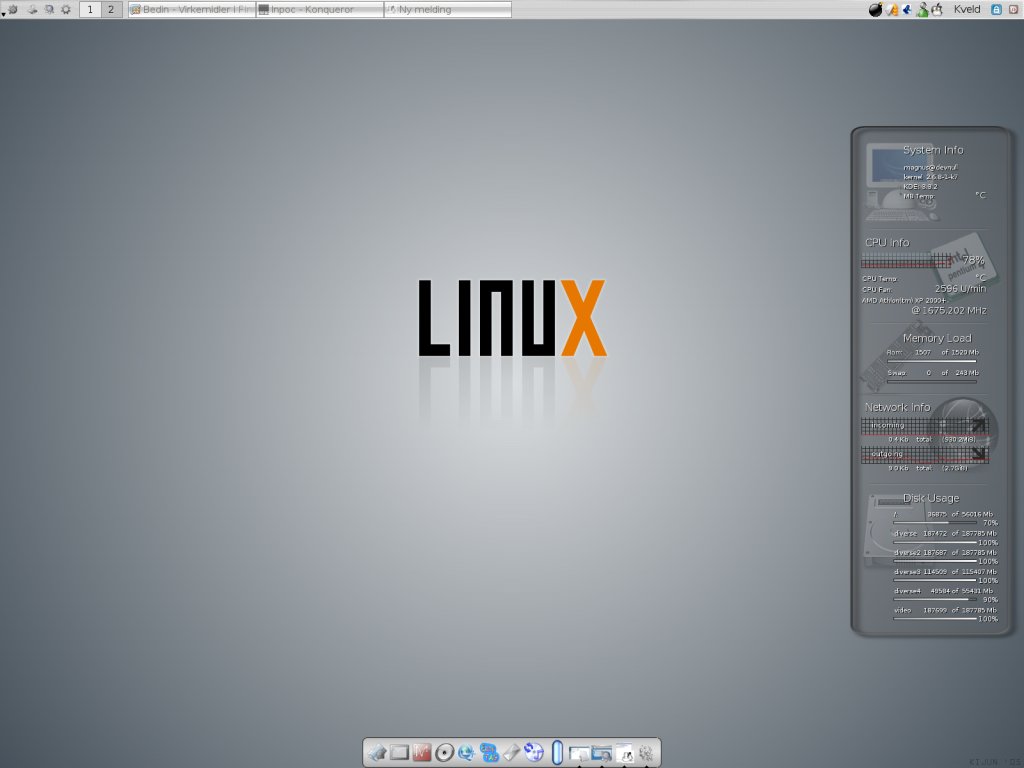
Task: Click the Disk Usage heading
Action: coord(931,498)
